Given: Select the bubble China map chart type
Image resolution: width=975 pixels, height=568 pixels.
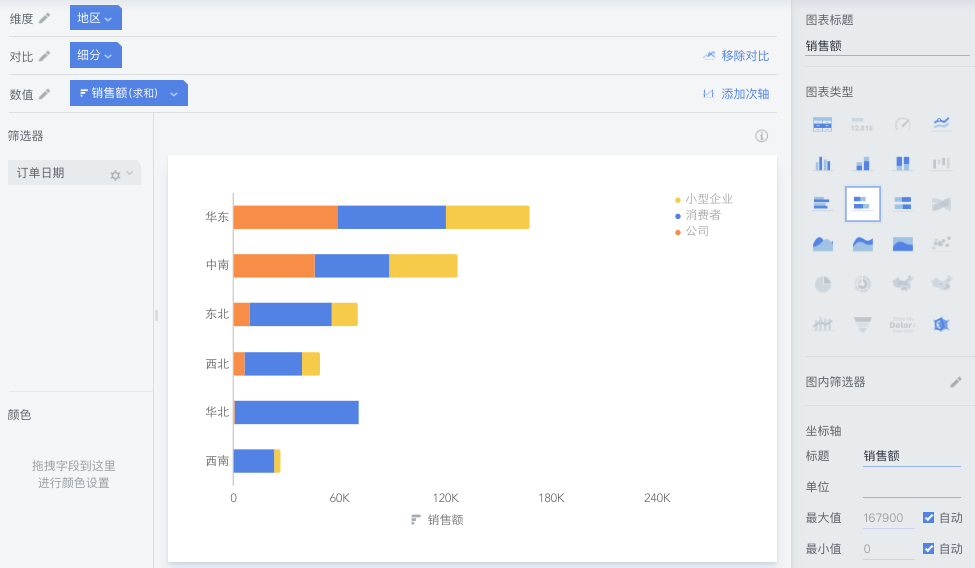Looking at the screenshot, I should 941,284.
